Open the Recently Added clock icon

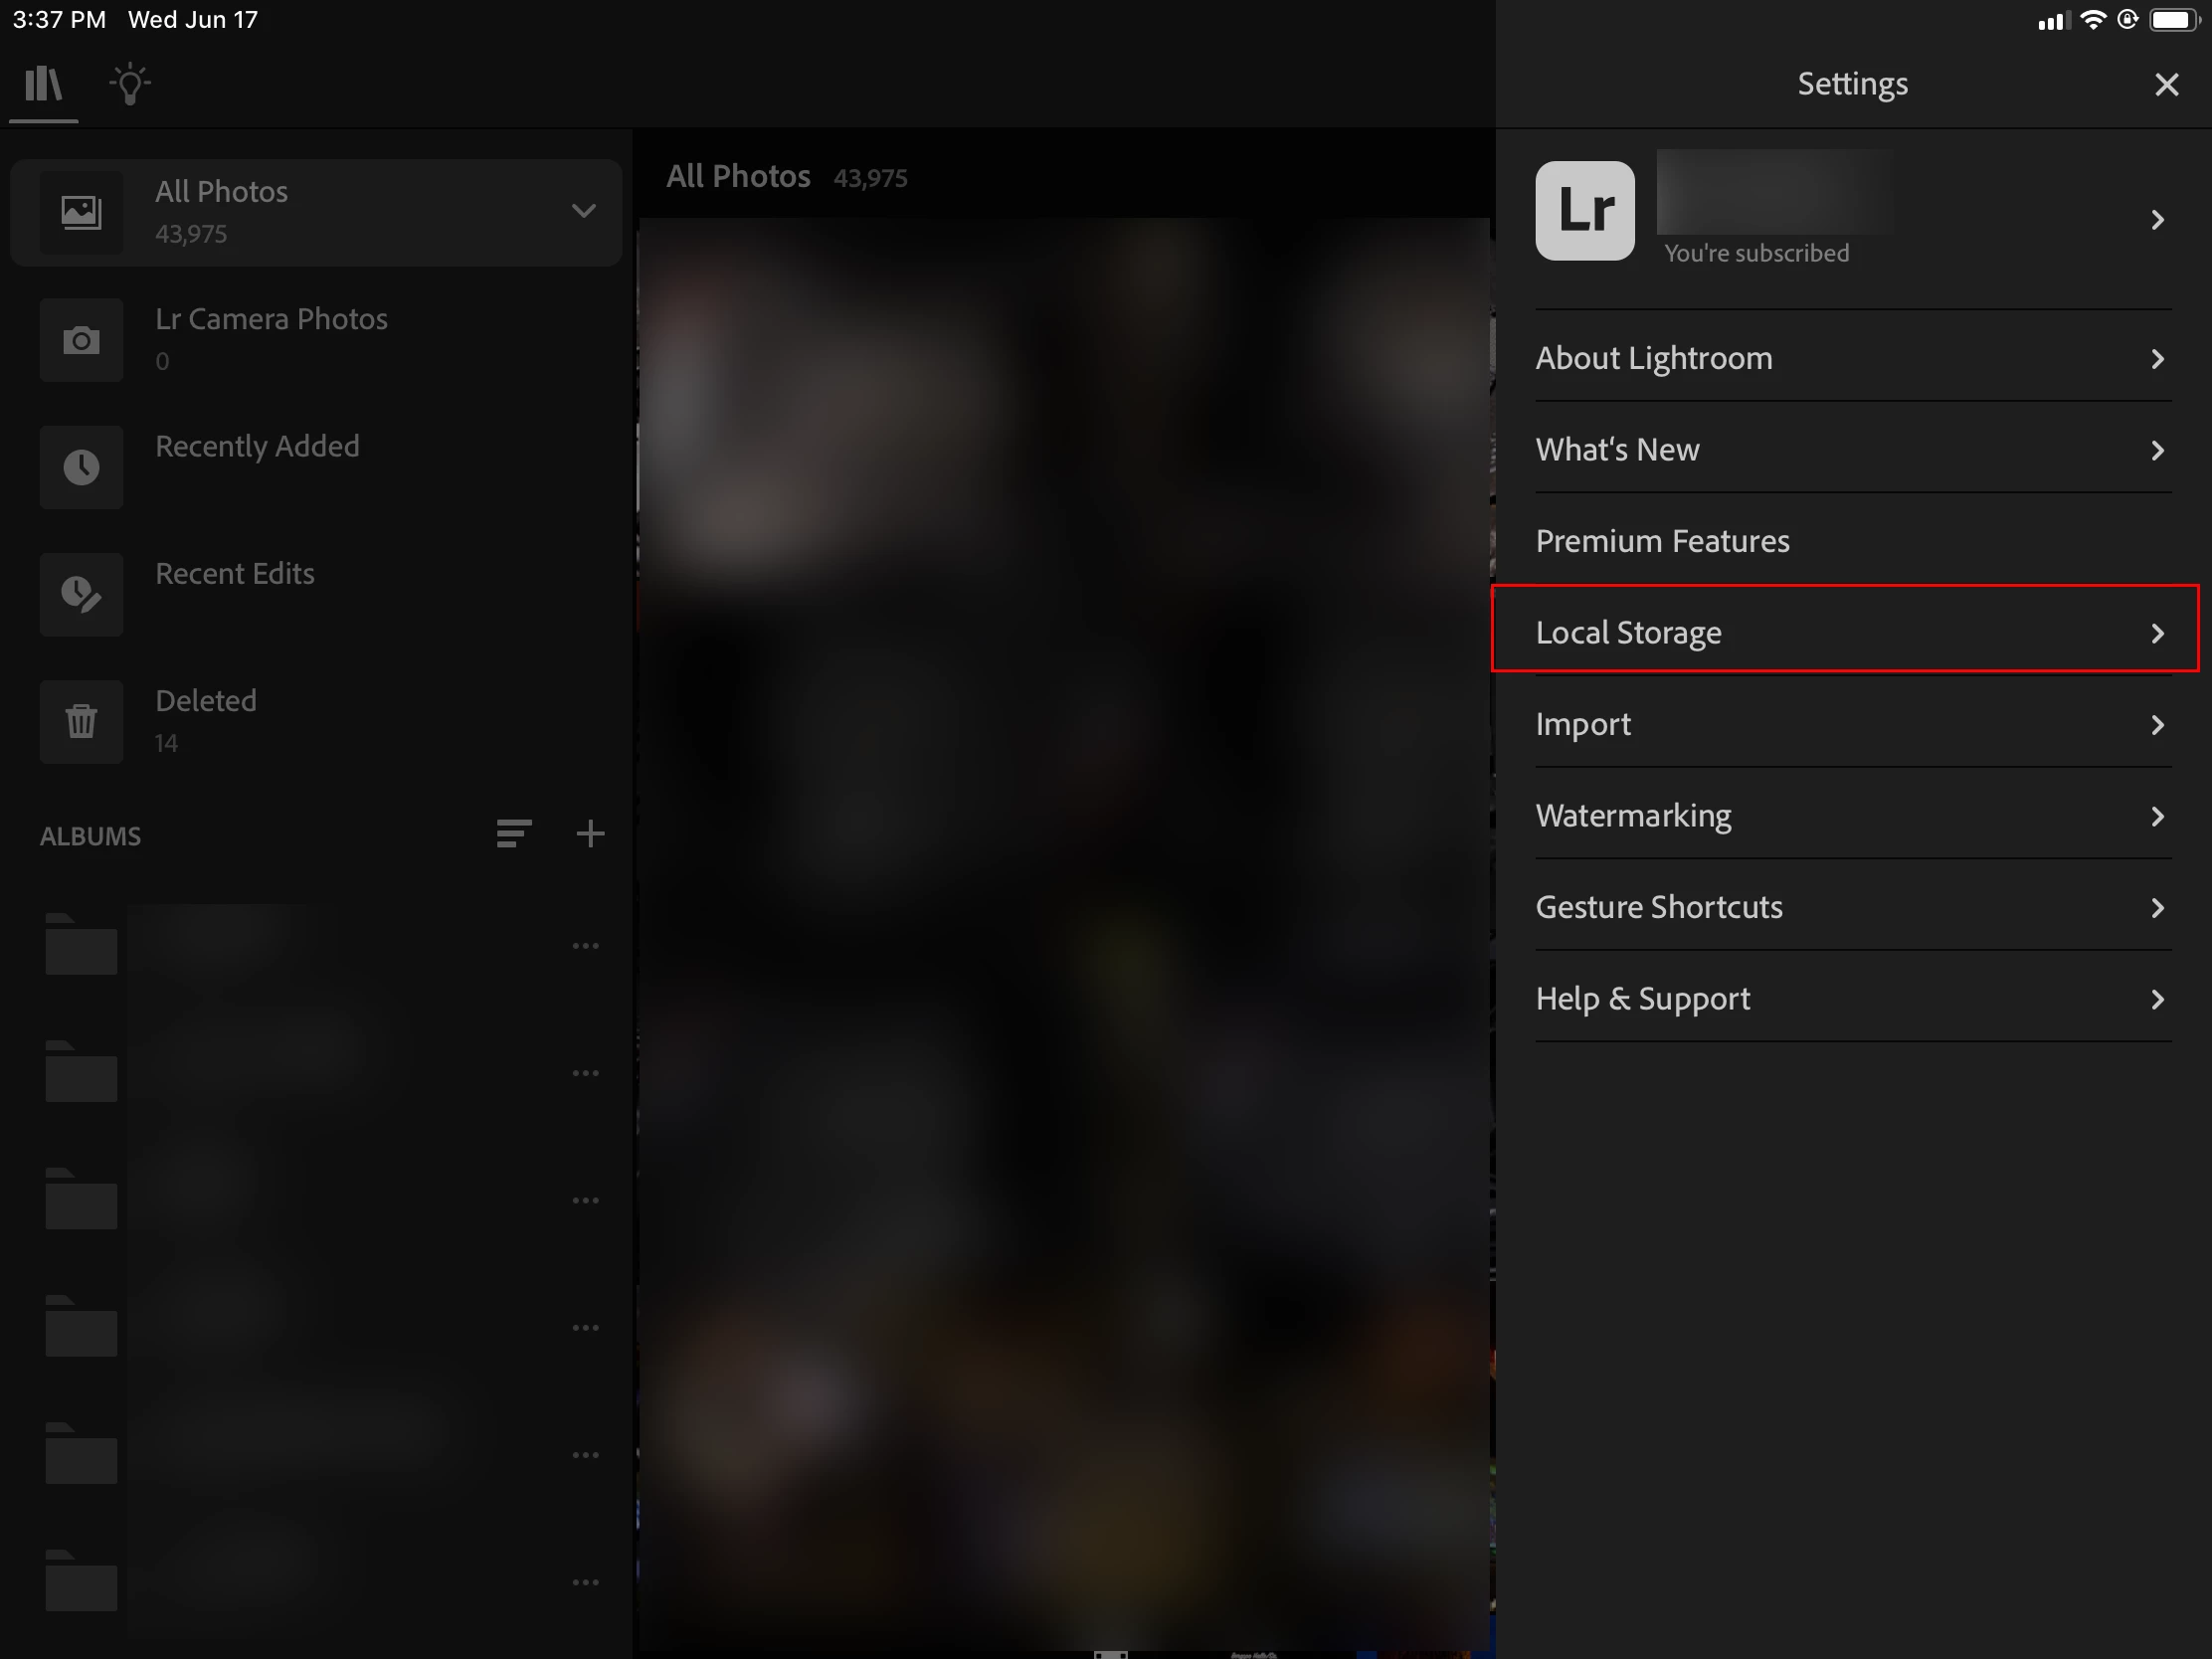coord(81,467)
